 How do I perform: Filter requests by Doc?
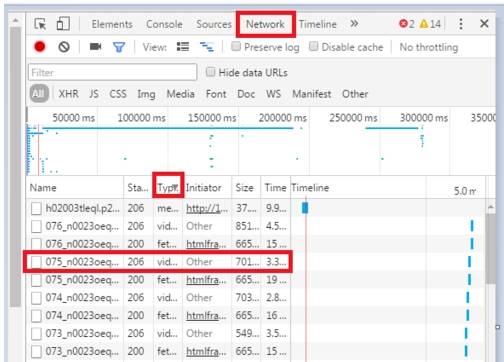coord(246,94)
